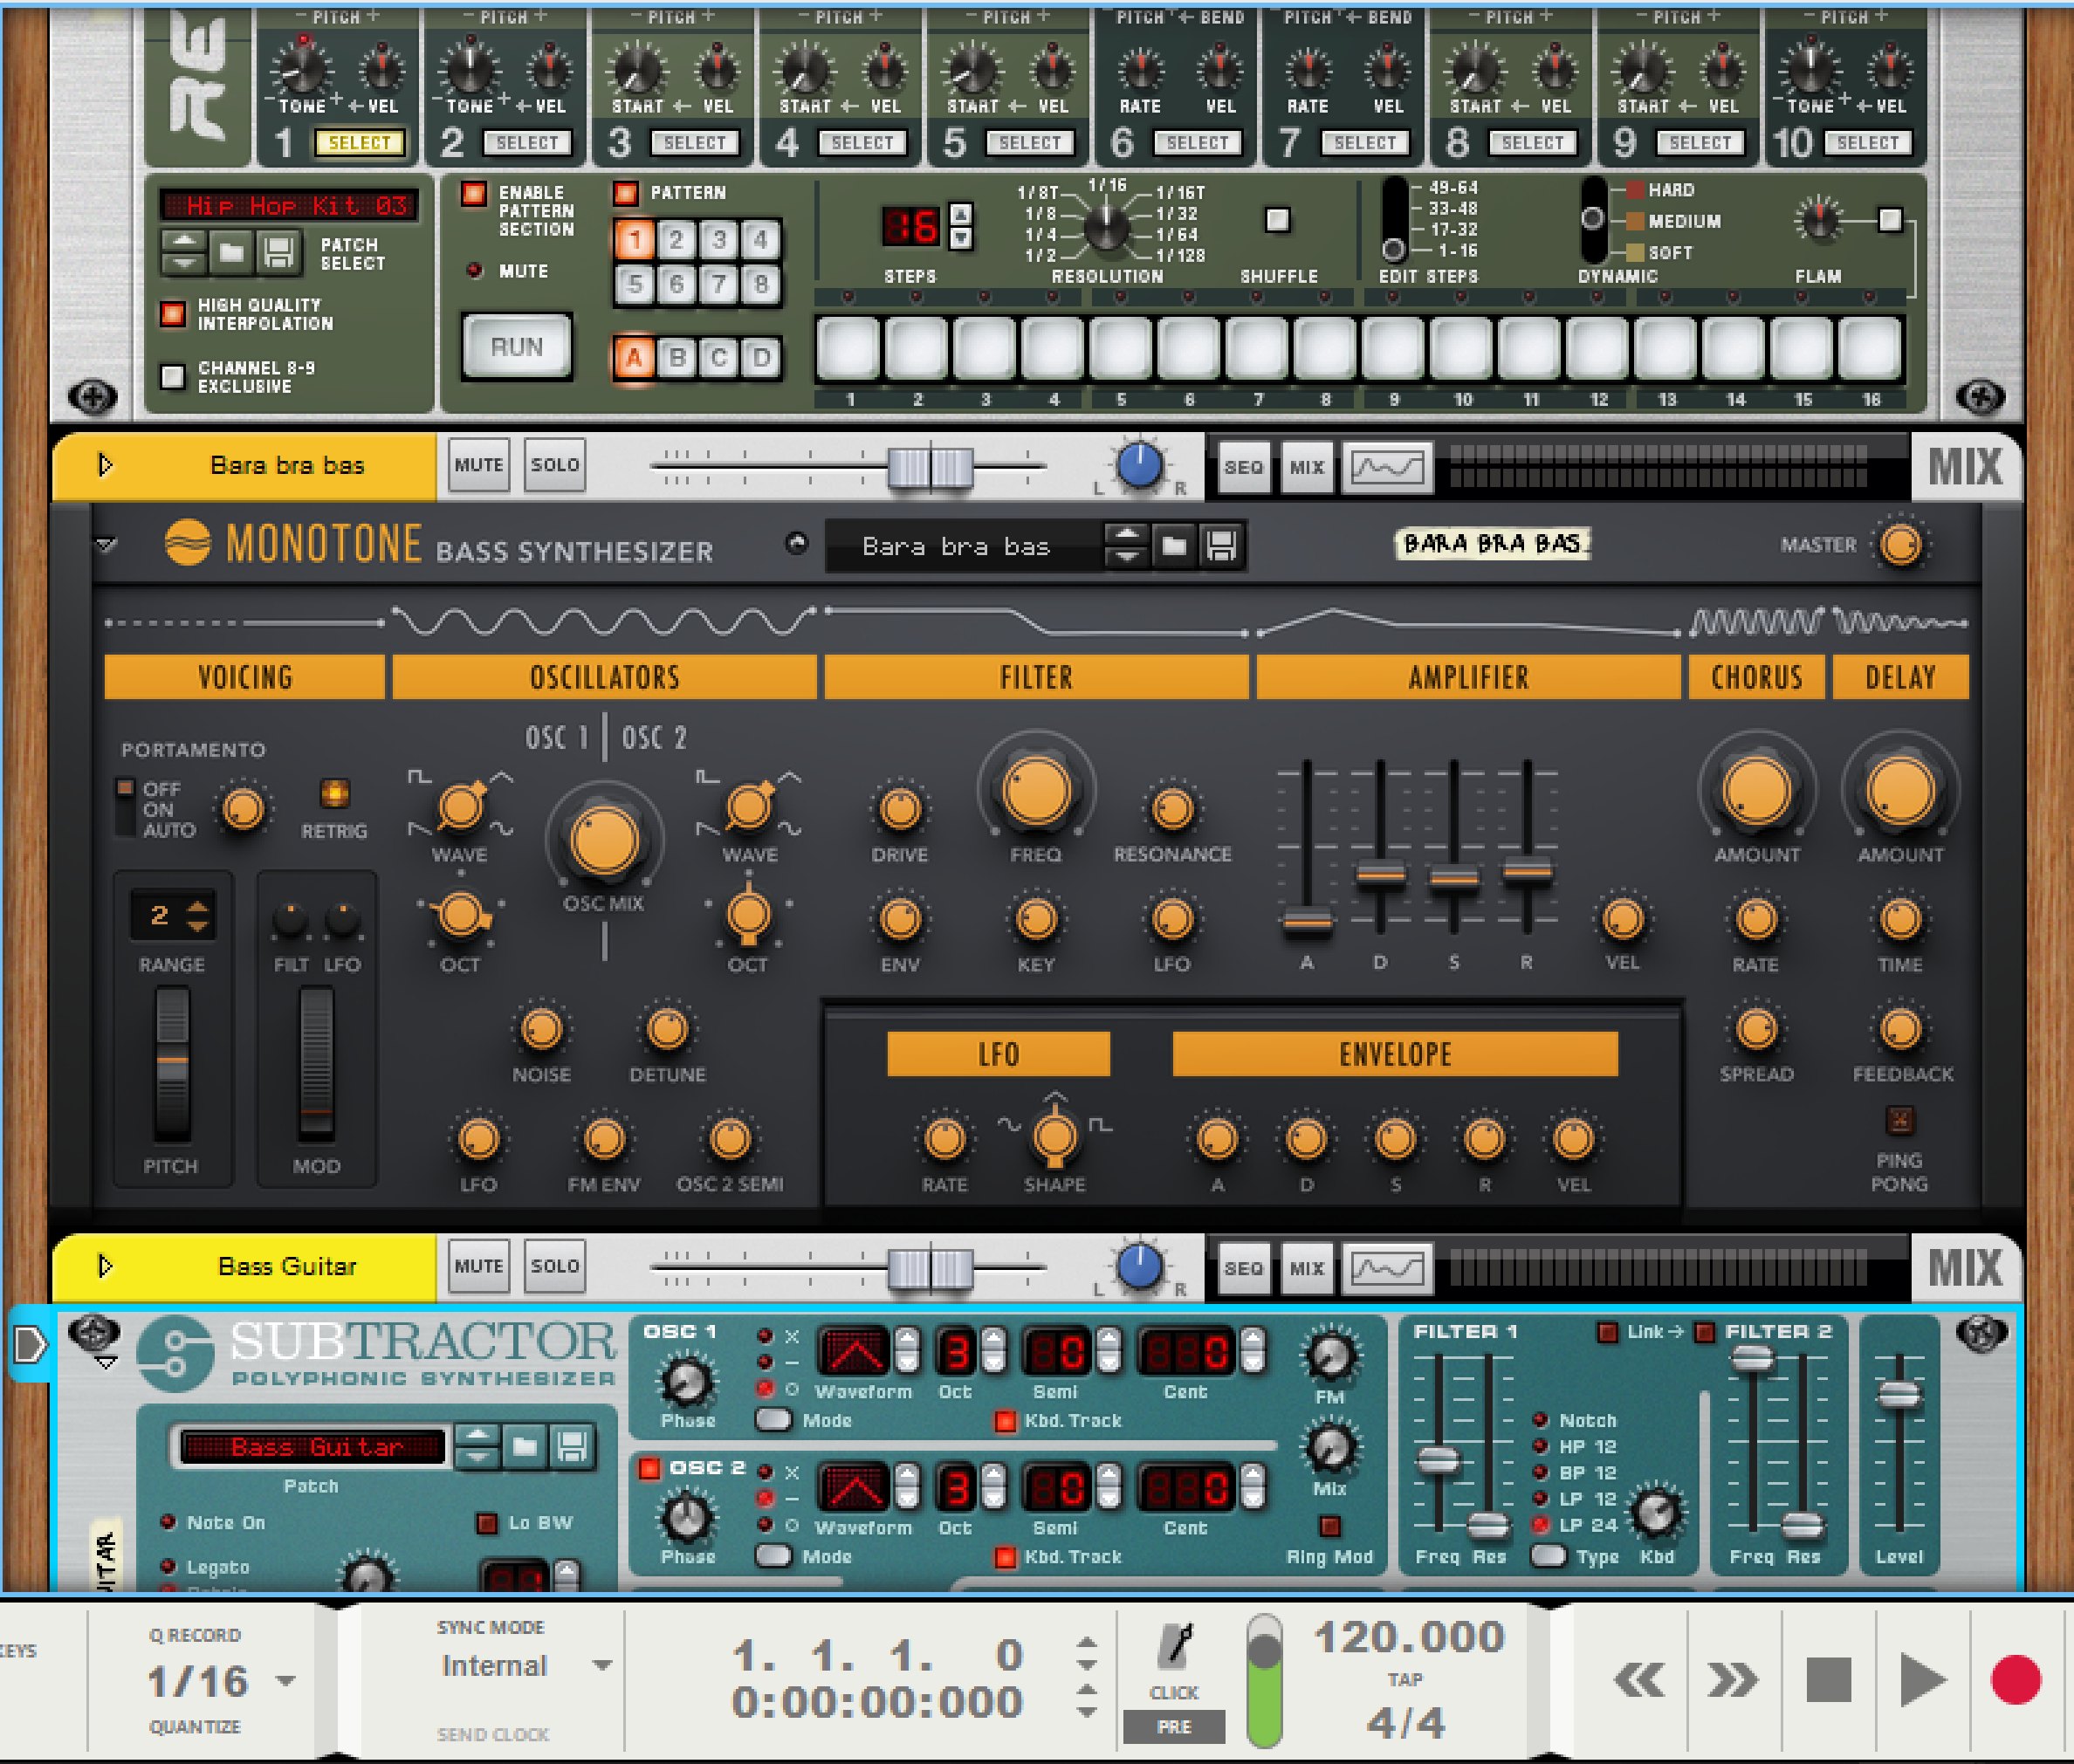
Task: Click the large MIX label on Bara bra bas
Action: click(1965, 466)
